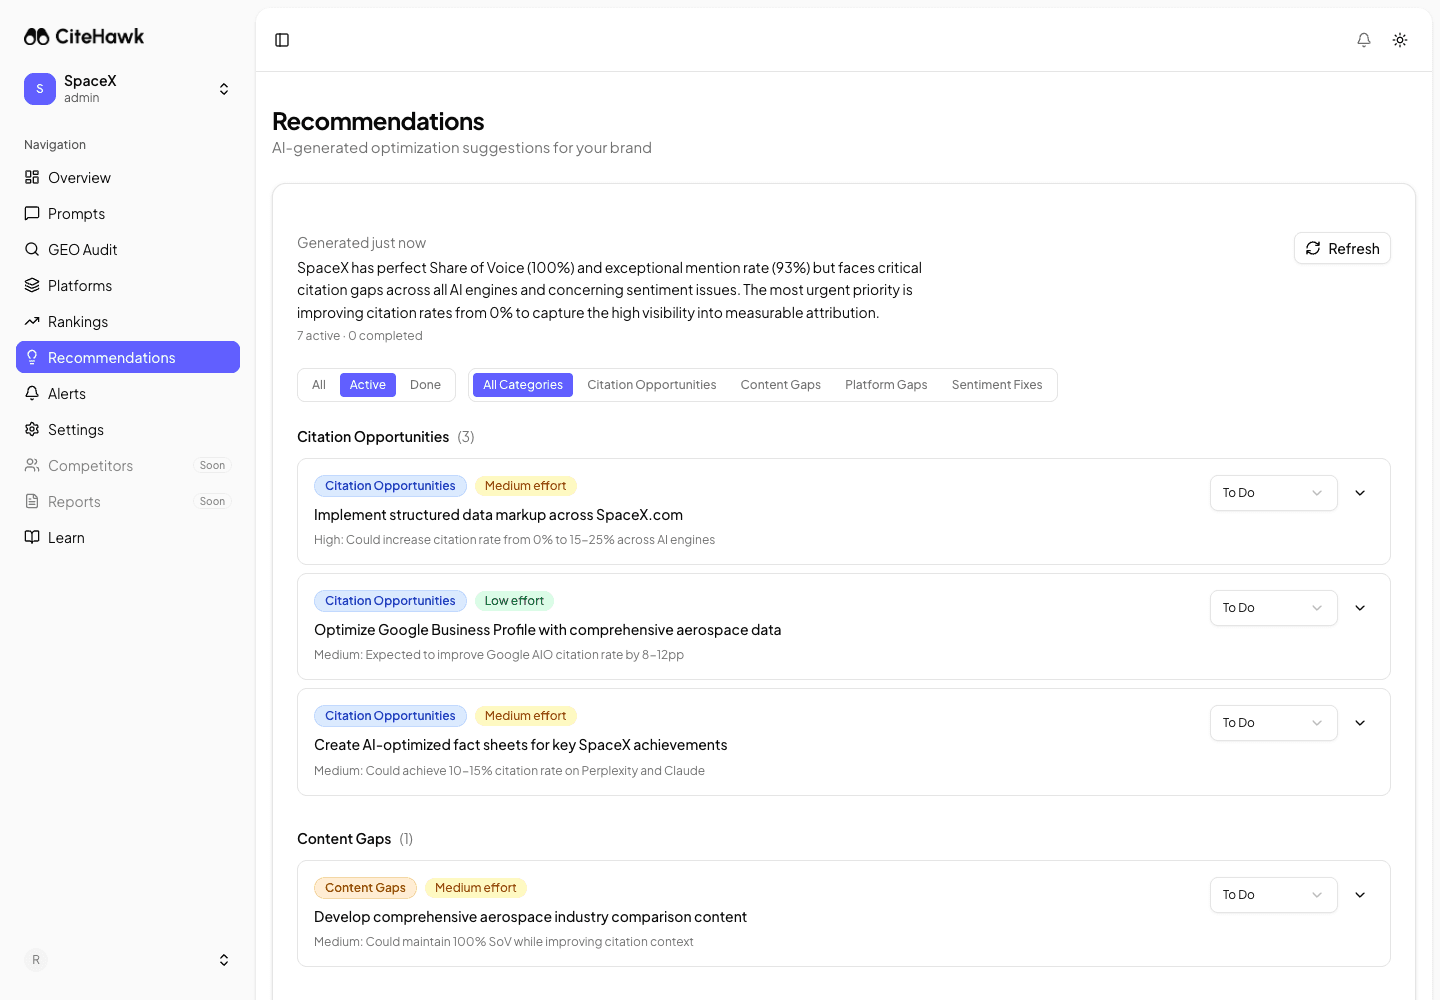Viewport: 1440px width, 1000px height.
Task: Open the Settings page
Action: [x=128, y=429]
